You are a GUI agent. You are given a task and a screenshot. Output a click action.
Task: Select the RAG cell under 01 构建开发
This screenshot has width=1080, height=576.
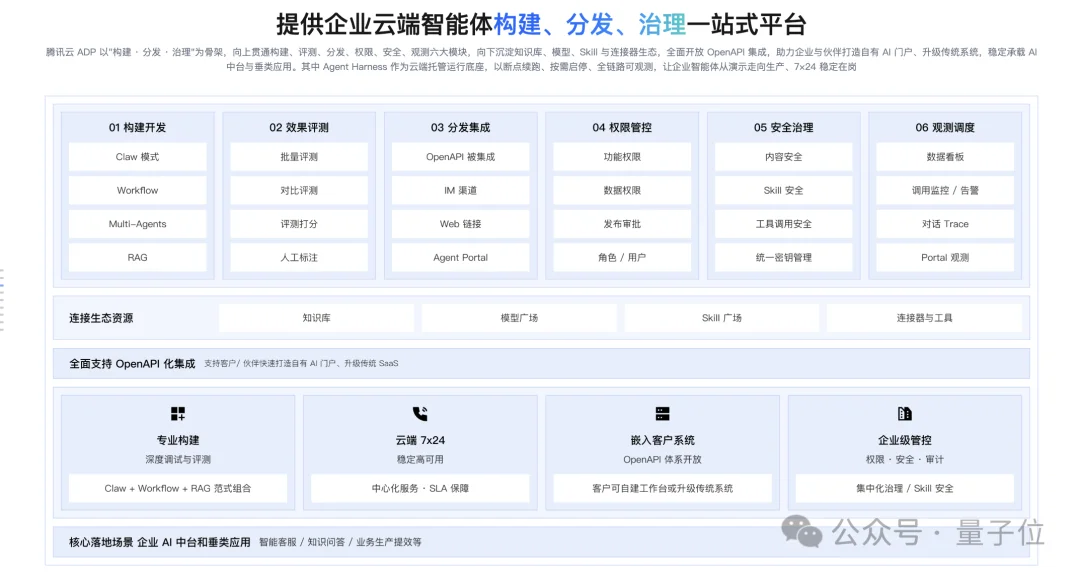pos(137,258)
